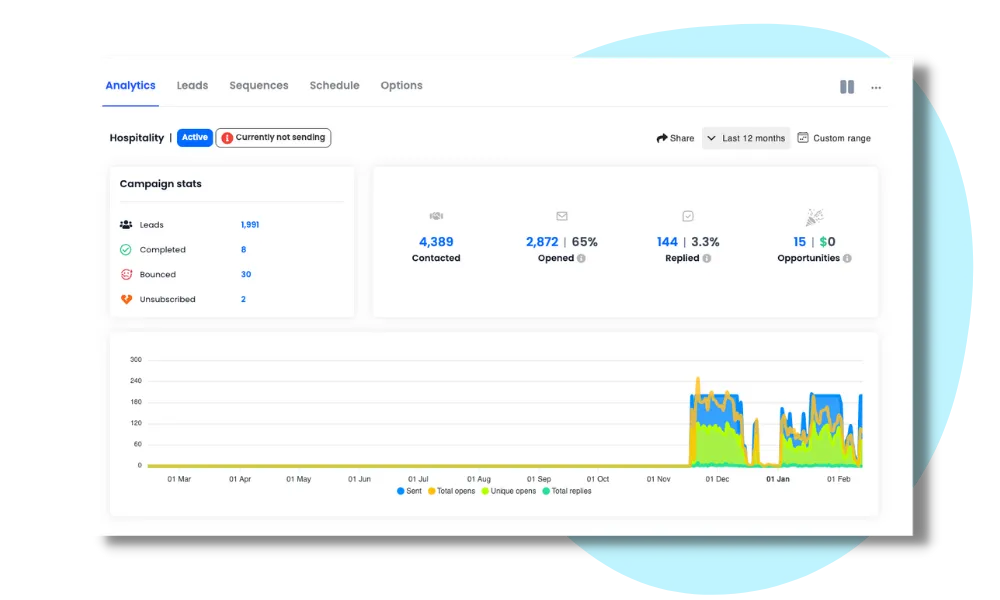The image size is (1000, 600).
Task: Open the Schedule tab
Action: pos(334,86)
